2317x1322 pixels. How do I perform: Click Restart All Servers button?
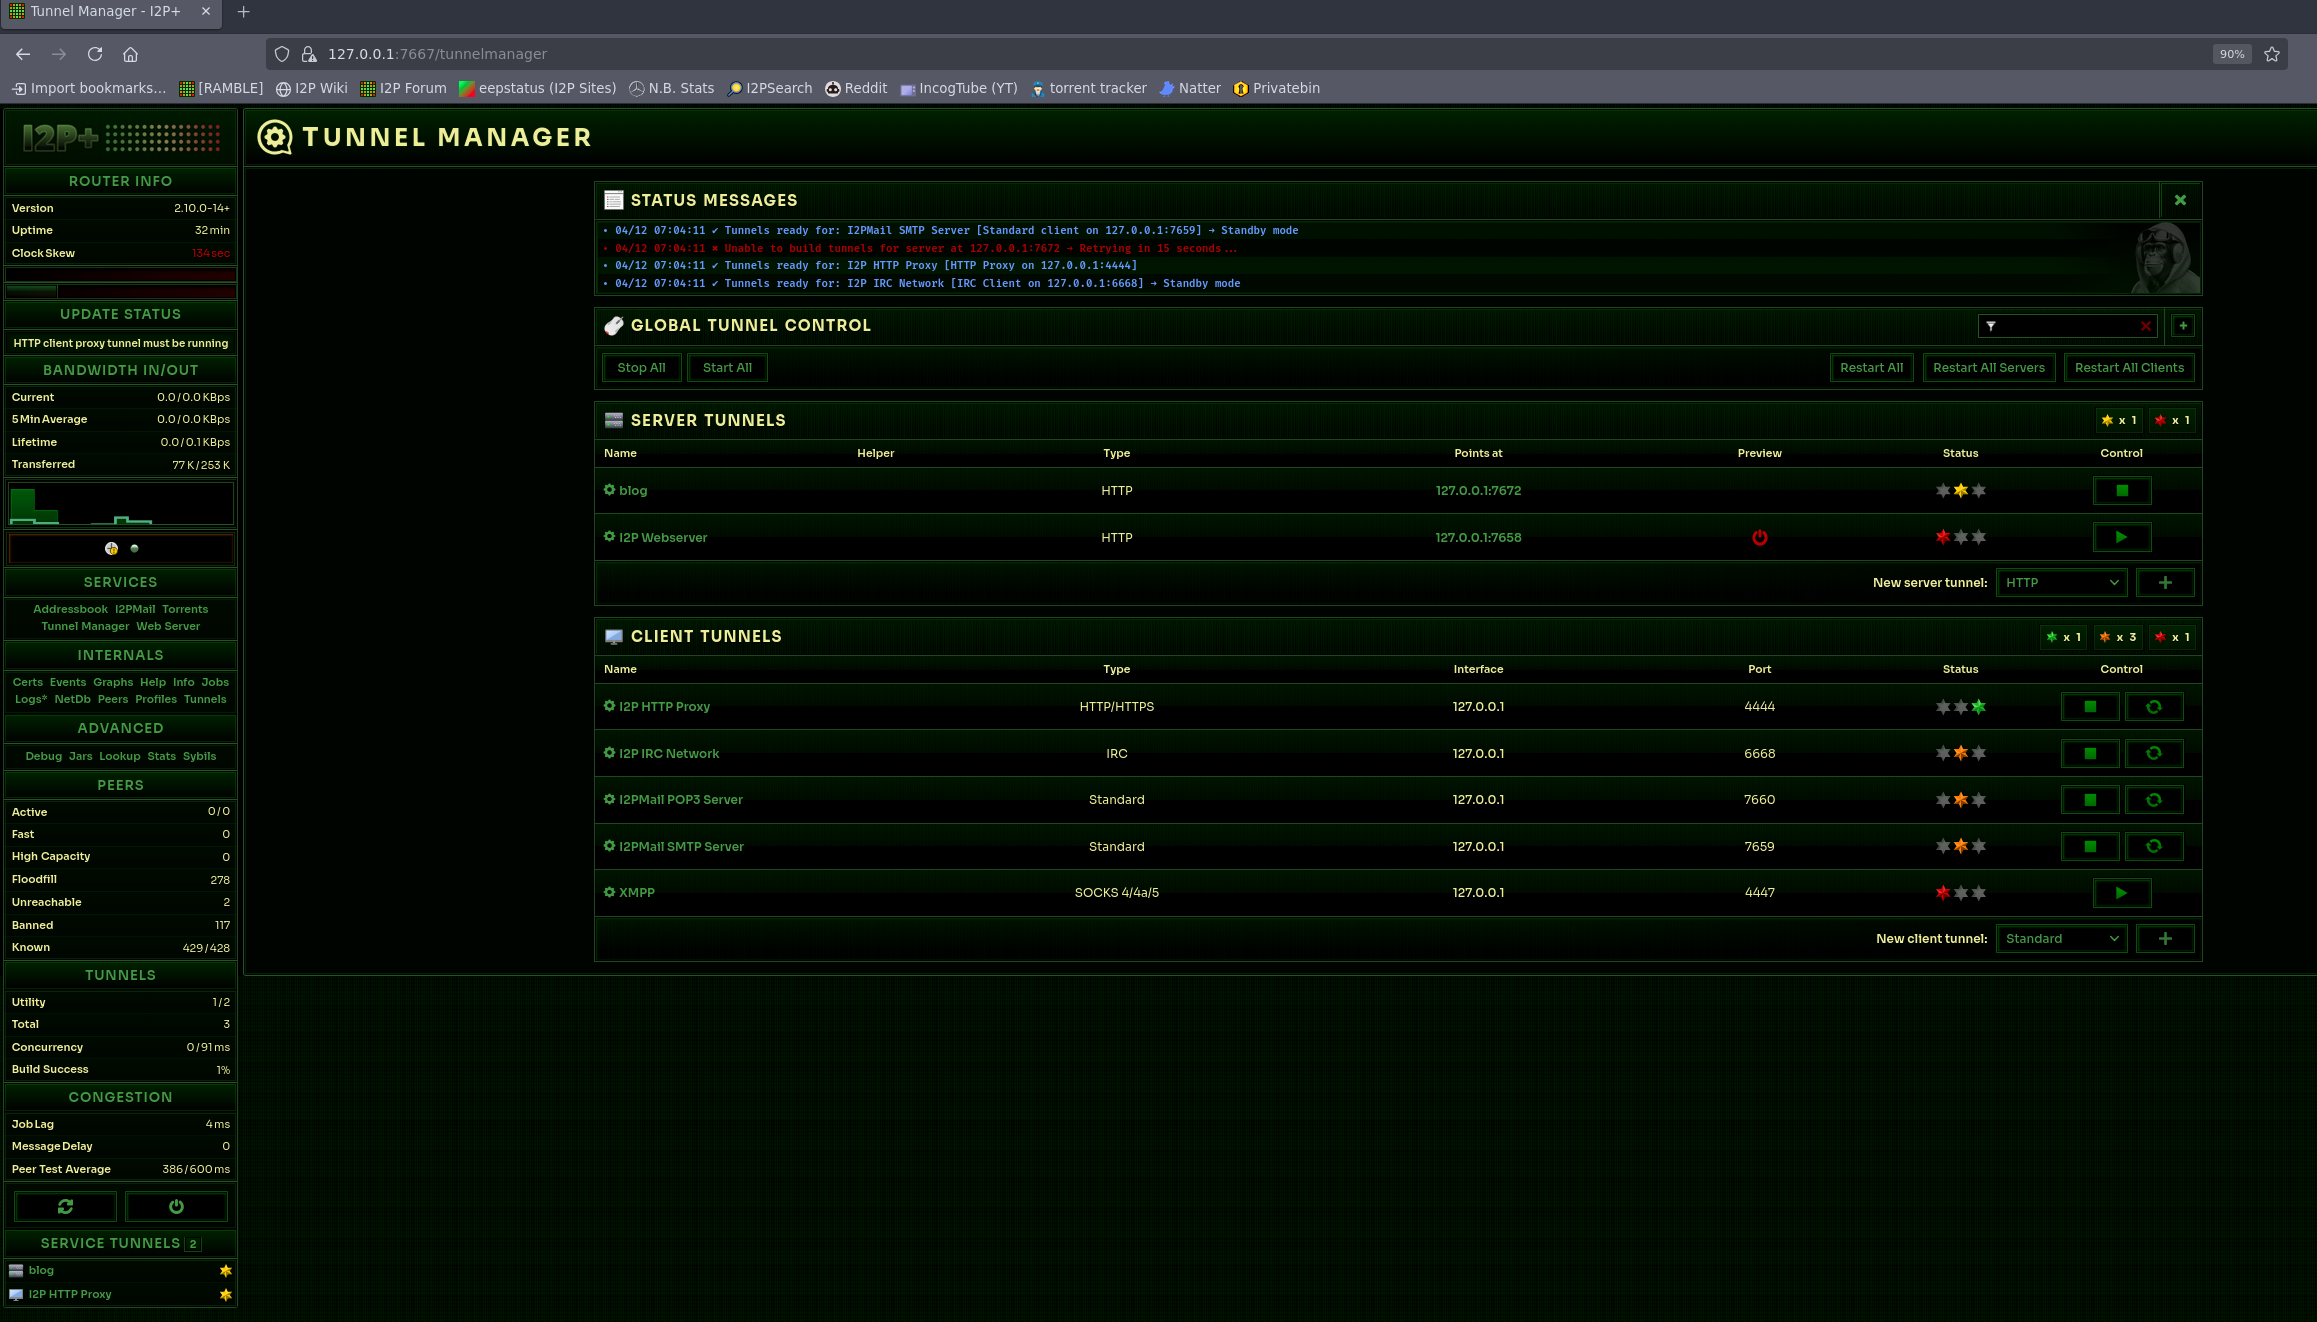pos(1988,368)
